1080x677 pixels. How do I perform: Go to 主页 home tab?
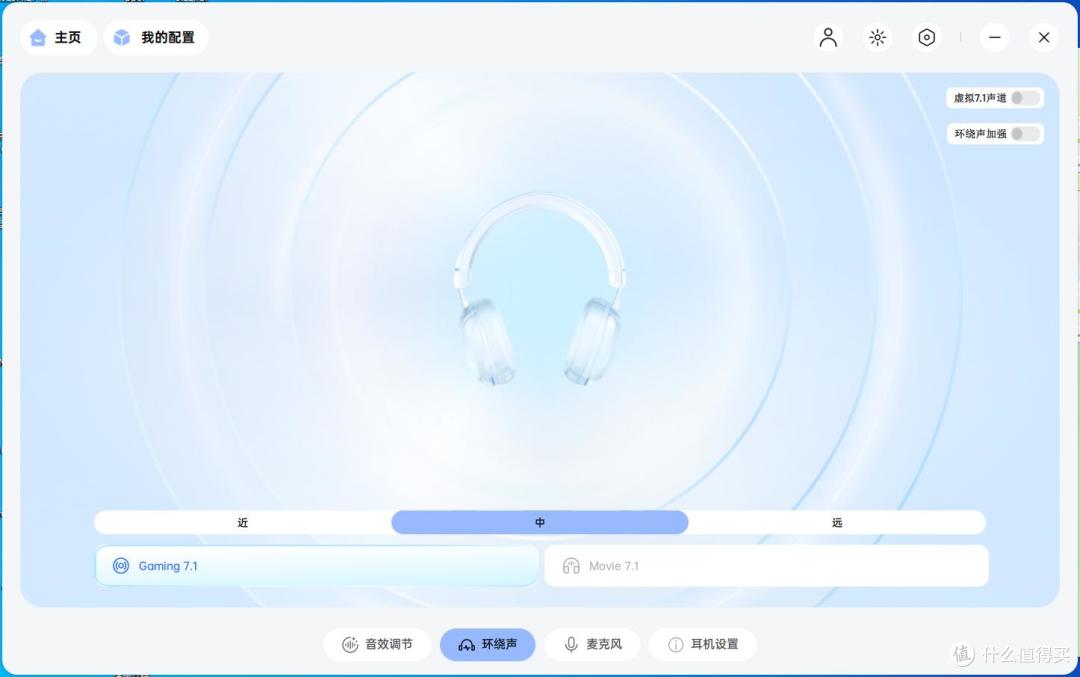58,37
